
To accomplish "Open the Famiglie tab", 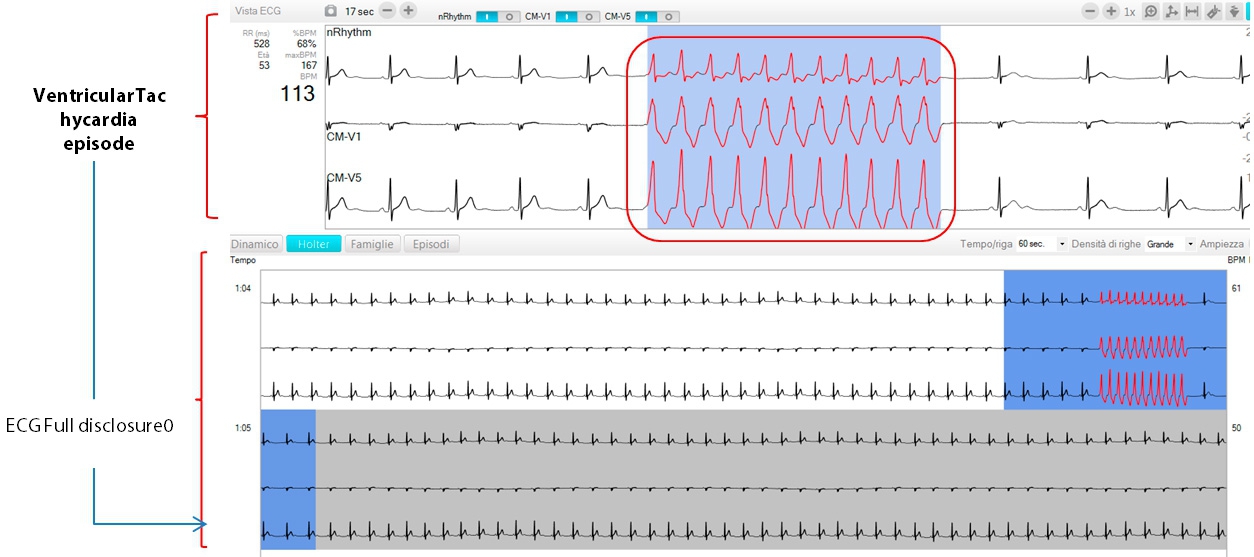I will [373, 244].
